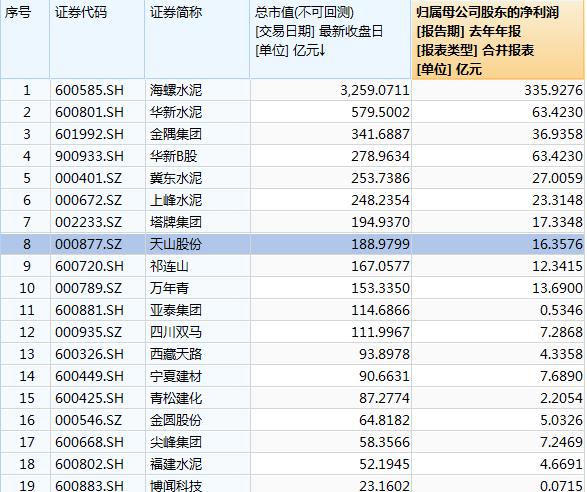Viewport: 587px width, 492px height.
Task: Click net profit 0.5346
Action: coord(562,310)
